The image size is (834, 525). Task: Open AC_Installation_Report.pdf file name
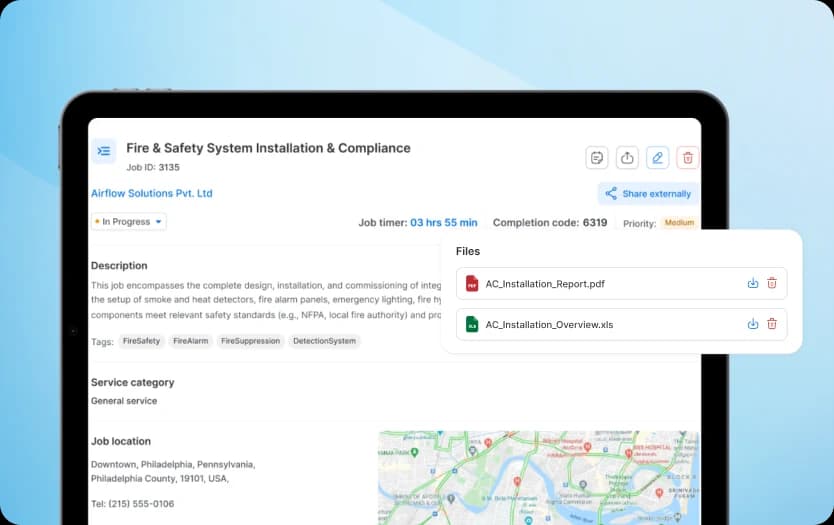tap(545, 284)
